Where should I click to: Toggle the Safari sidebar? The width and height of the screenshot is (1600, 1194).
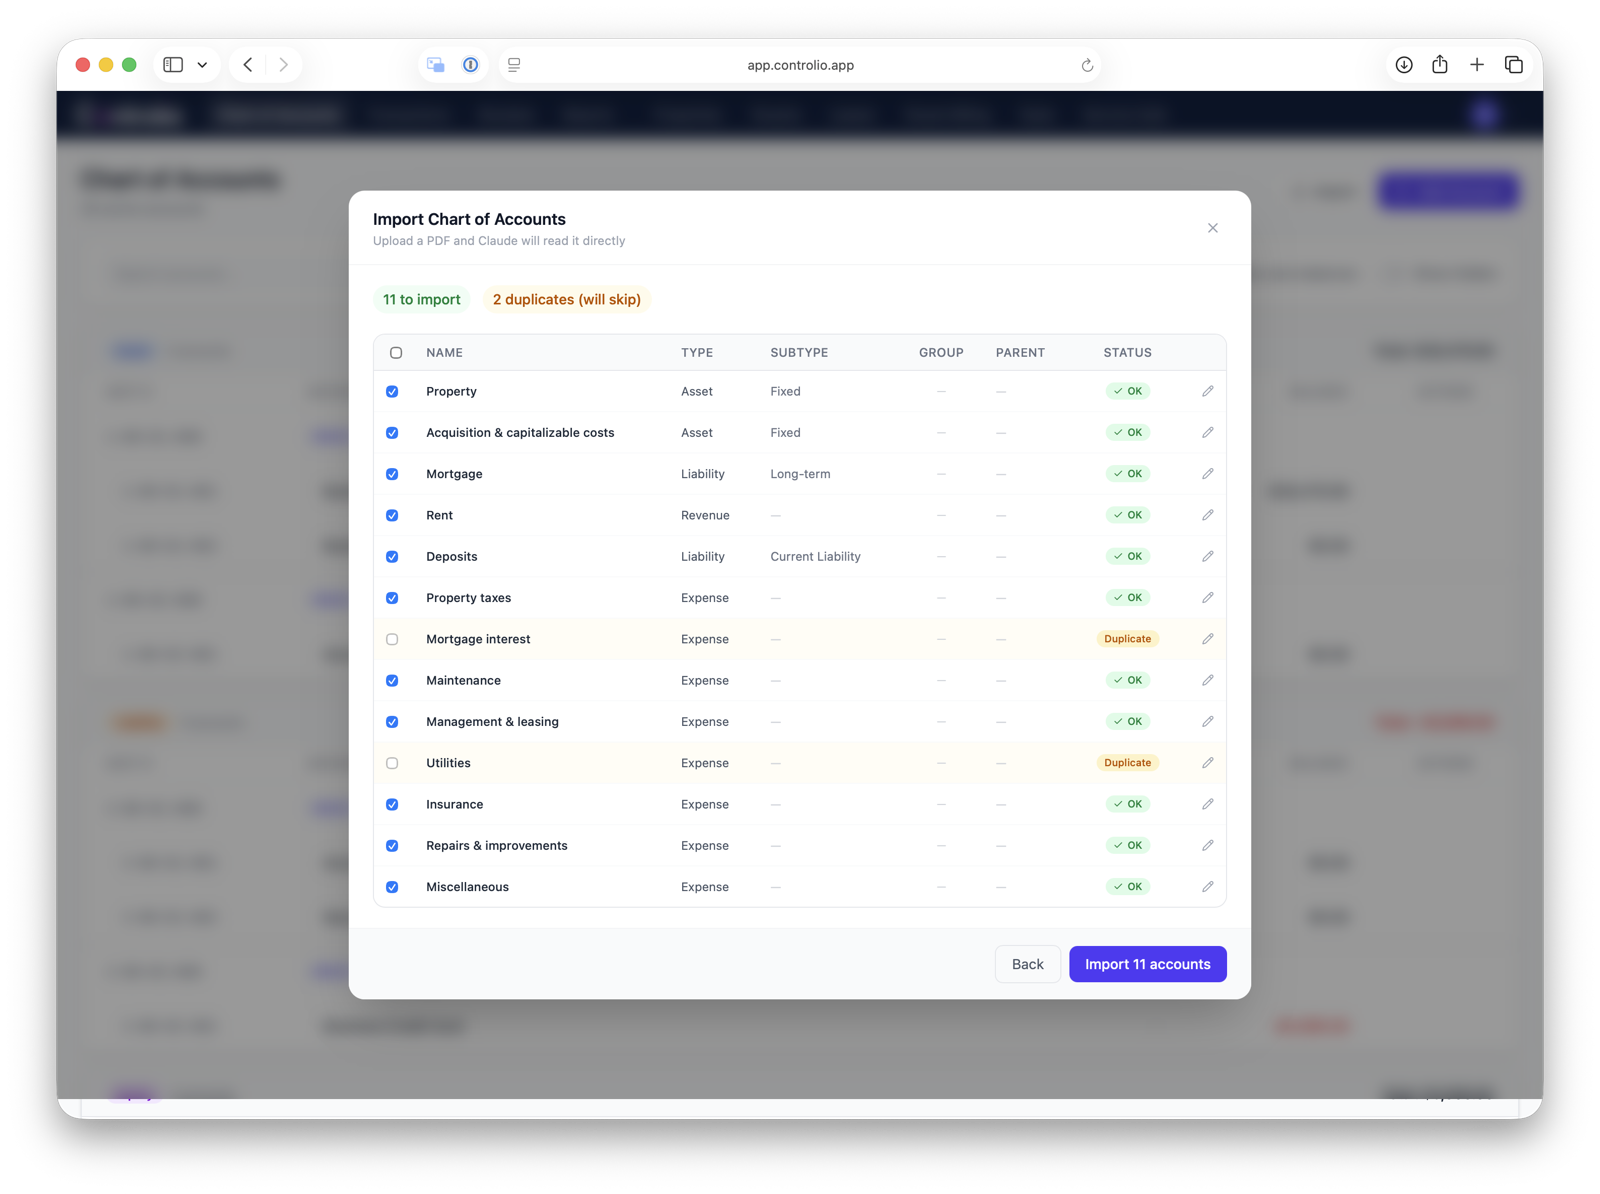click(173, 65)
